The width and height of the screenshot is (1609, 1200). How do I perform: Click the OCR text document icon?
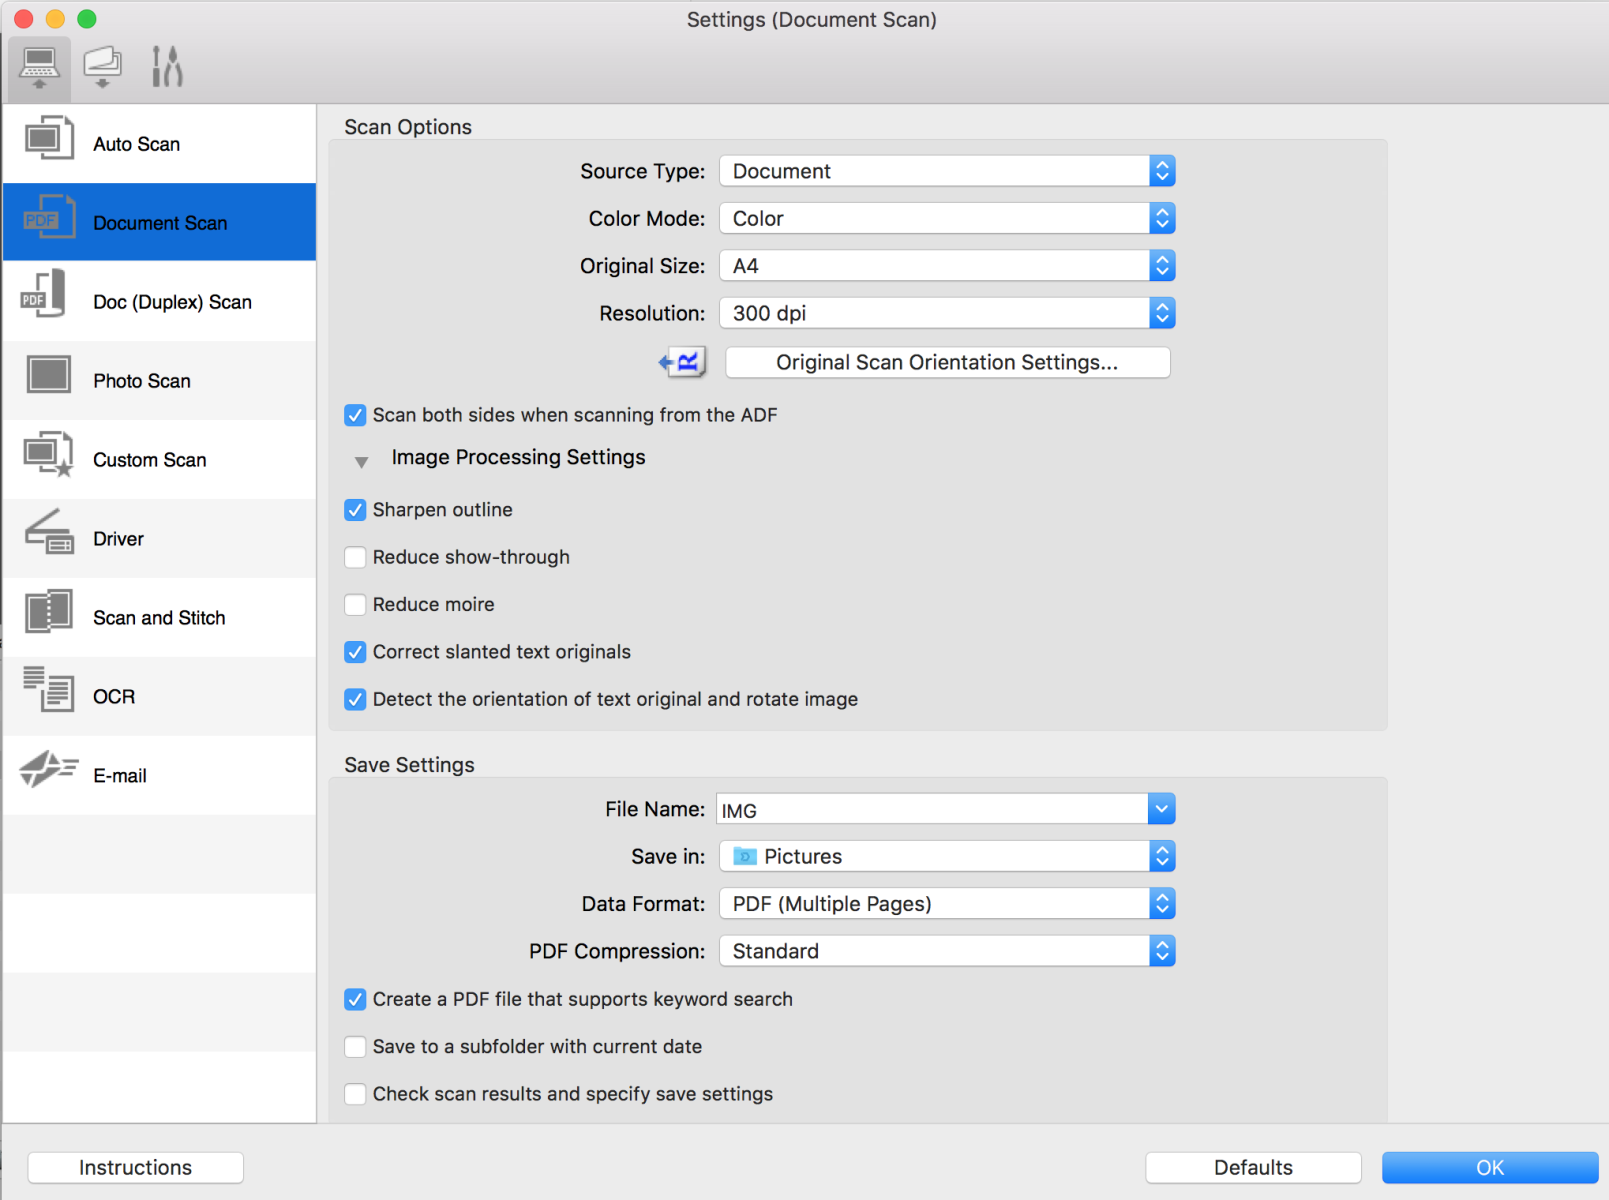point(48,689)
